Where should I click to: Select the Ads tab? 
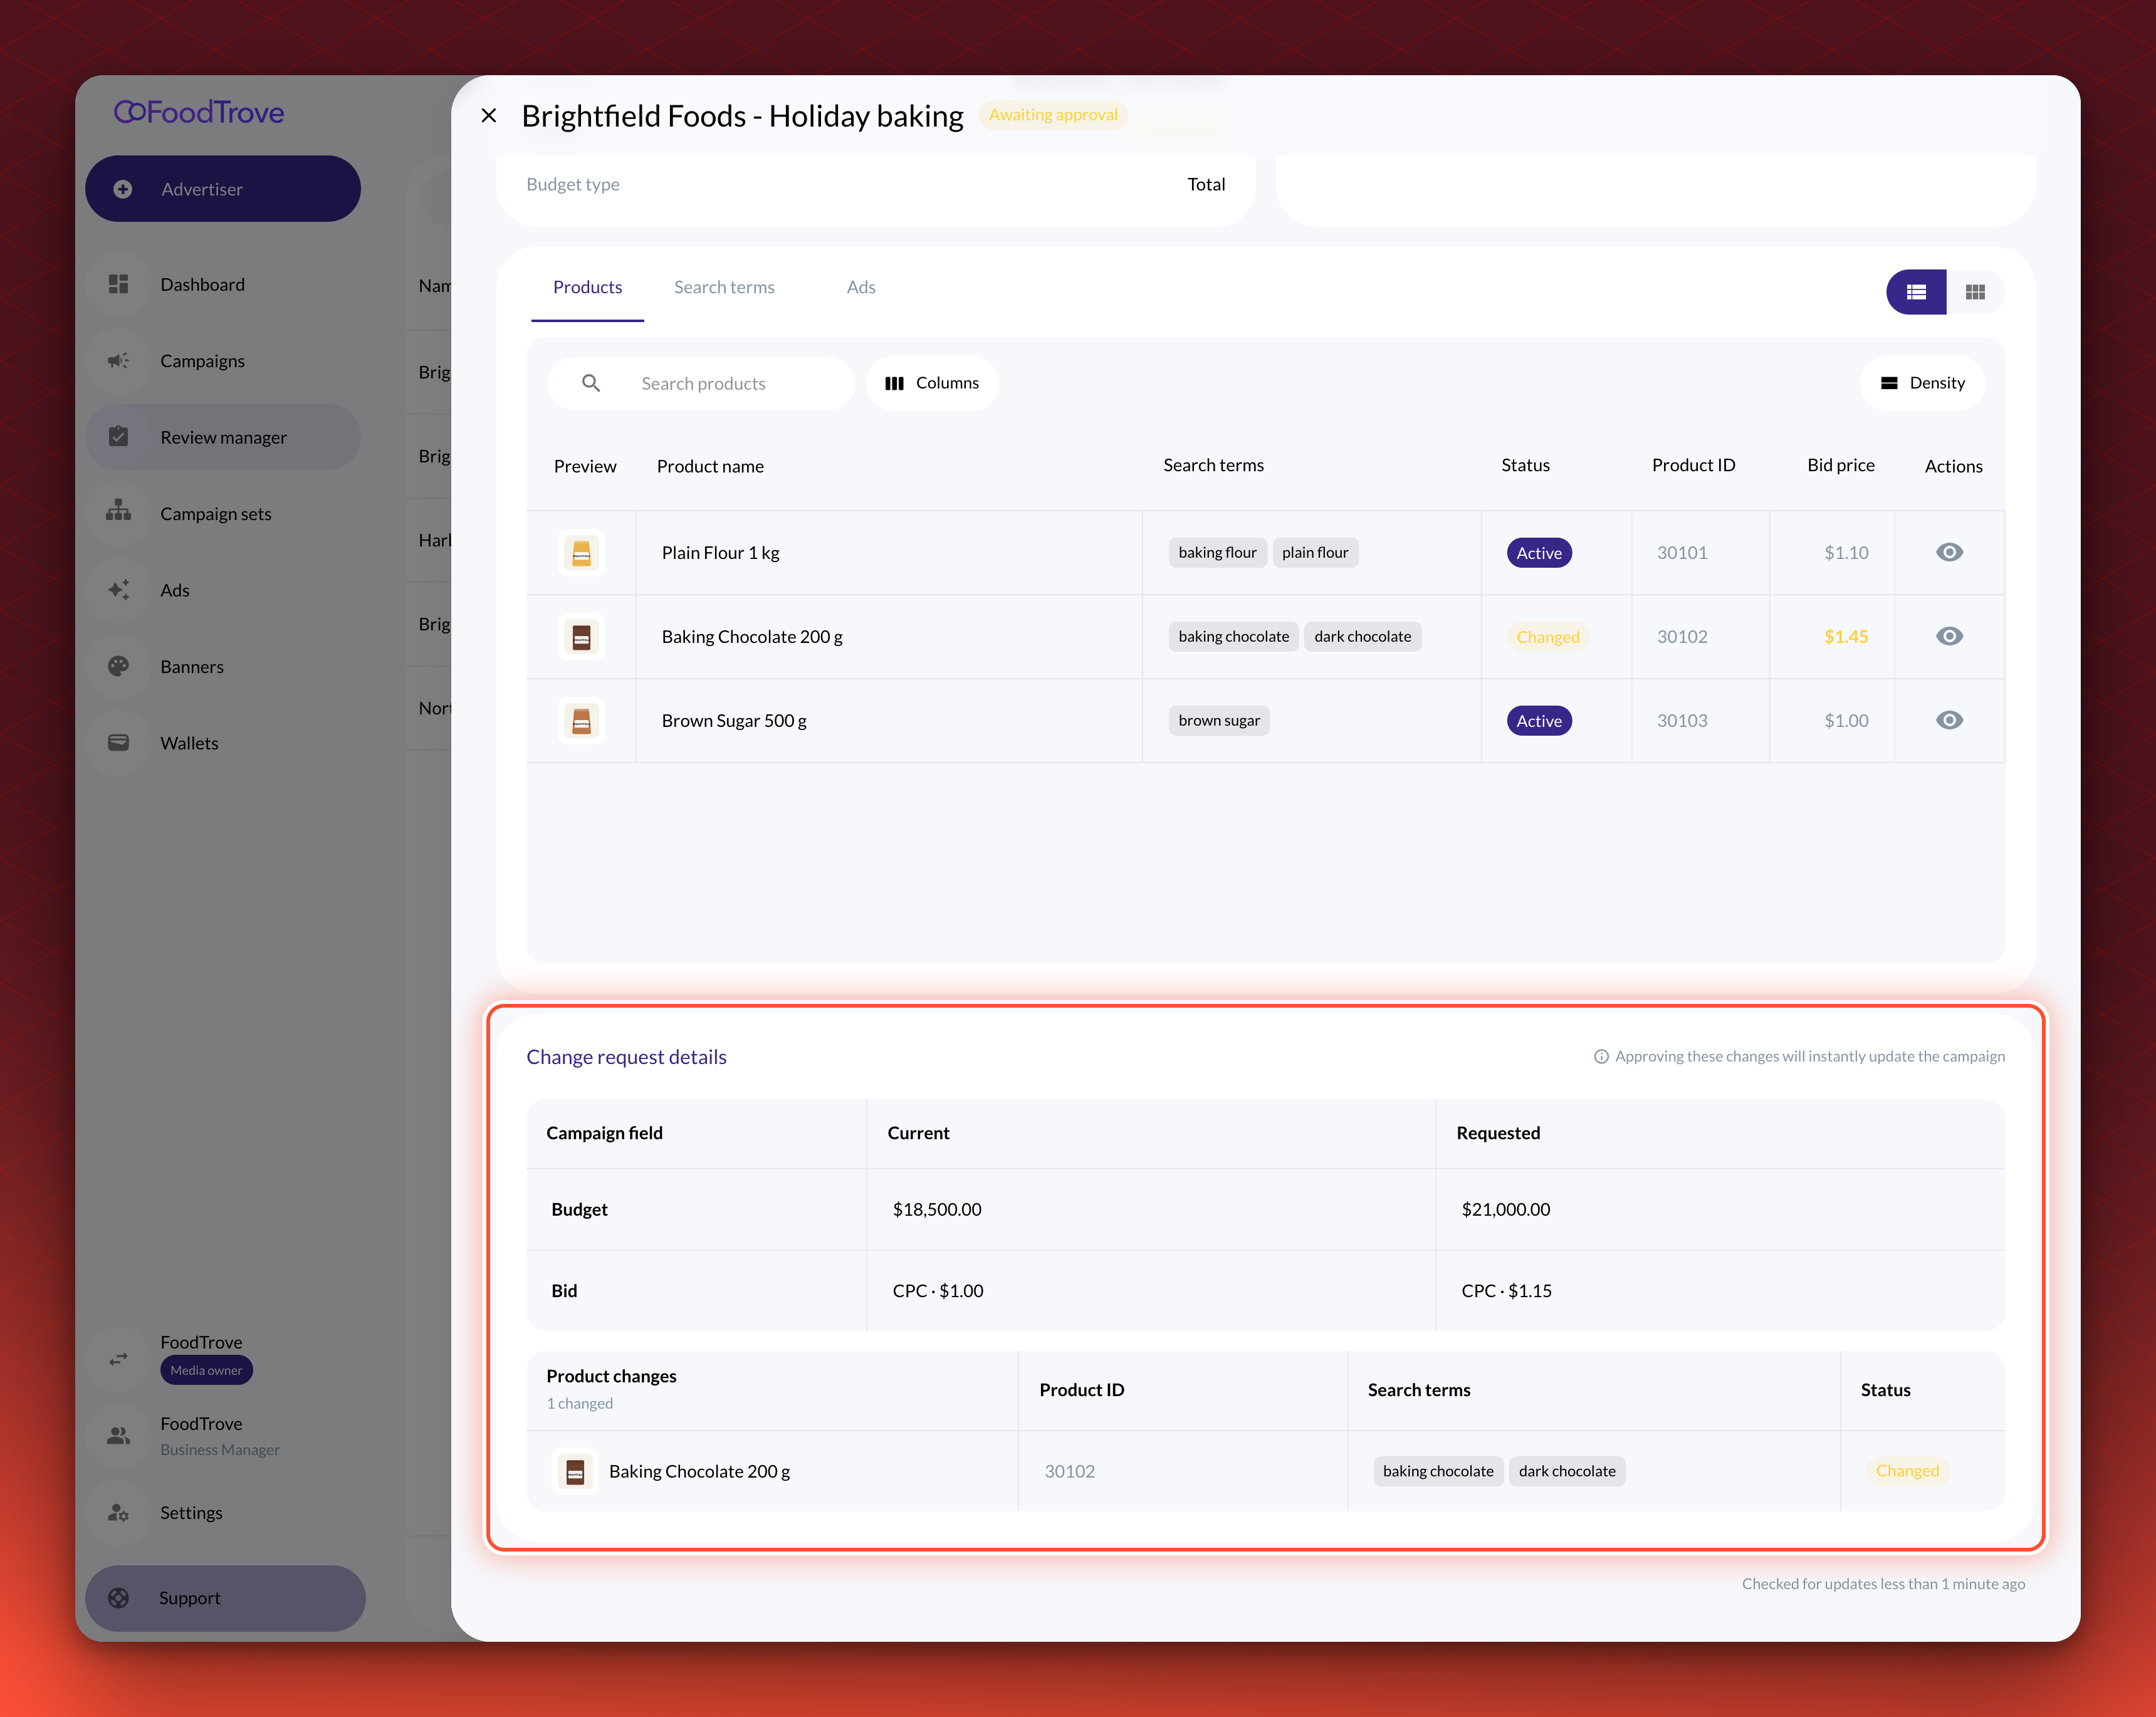click(861, 288)
